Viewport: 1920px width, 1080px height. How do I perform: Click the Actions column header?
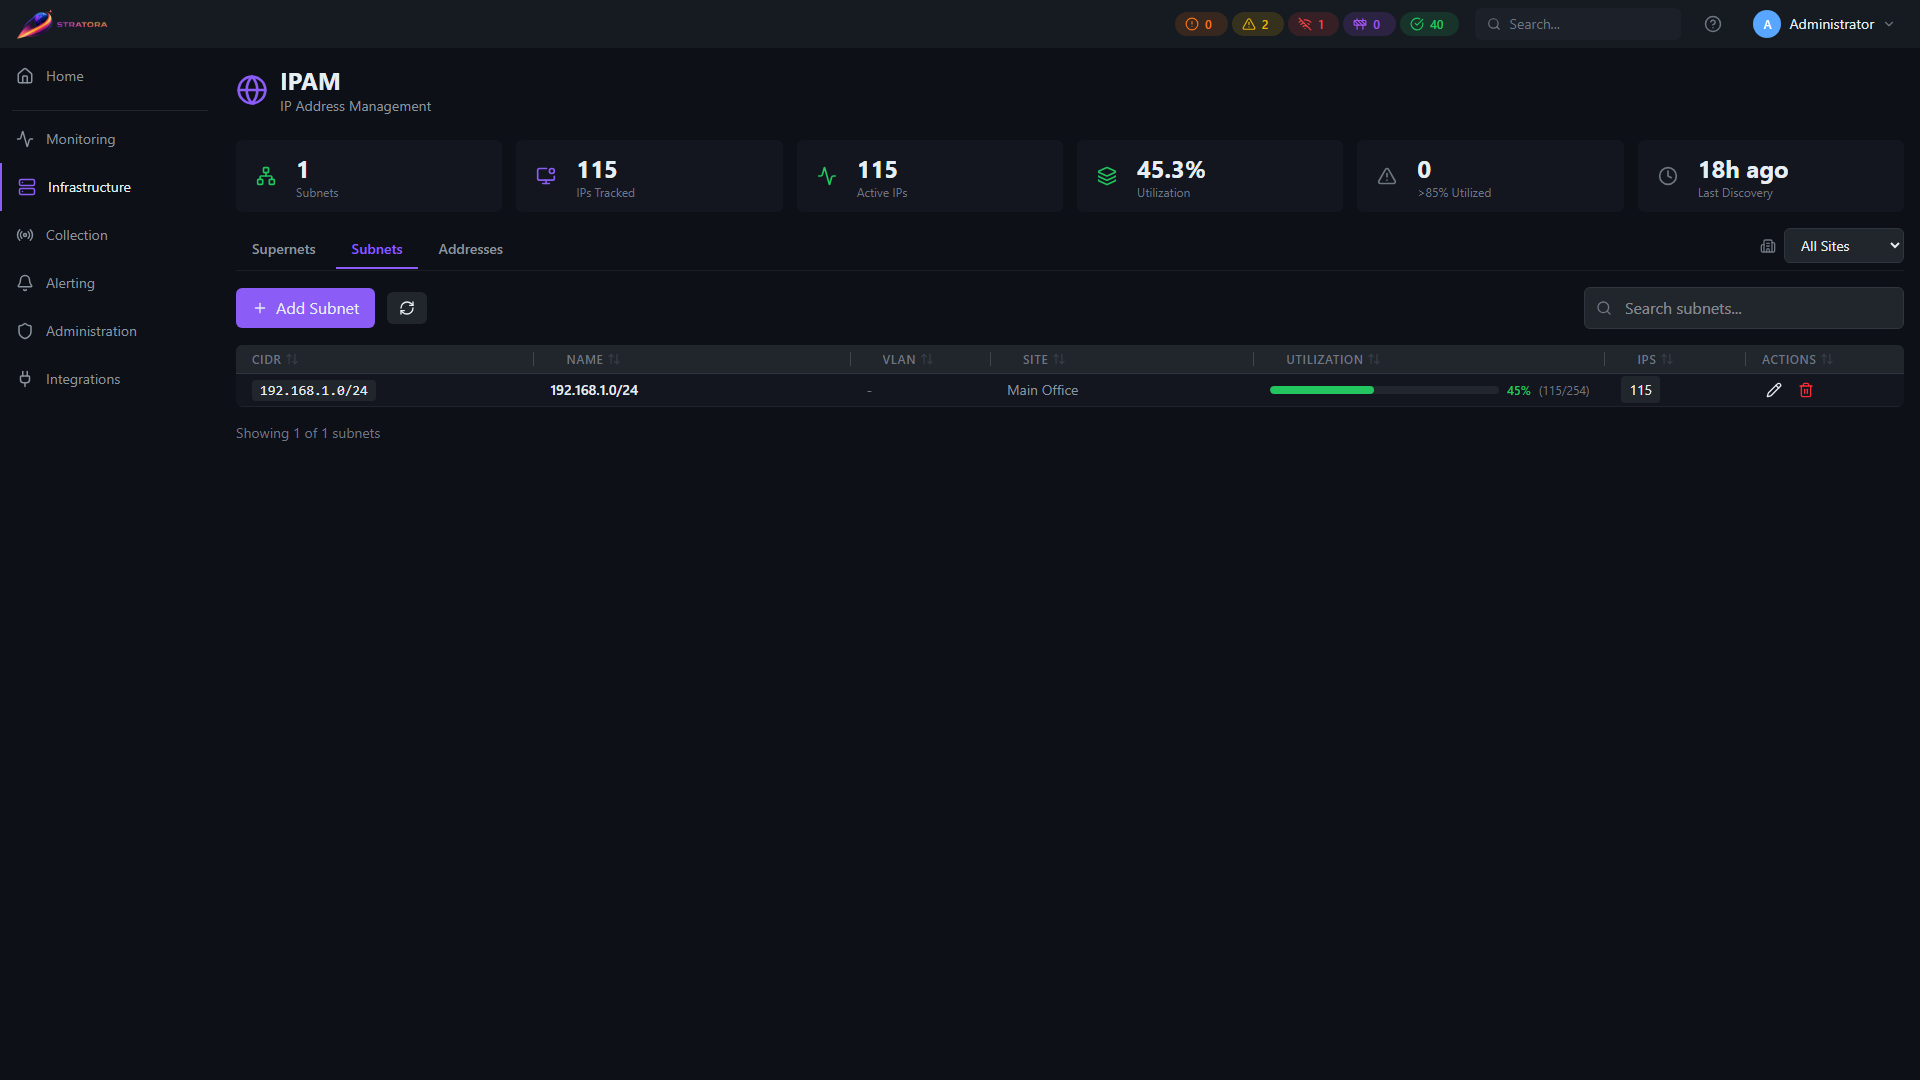tap(1796, 359)
